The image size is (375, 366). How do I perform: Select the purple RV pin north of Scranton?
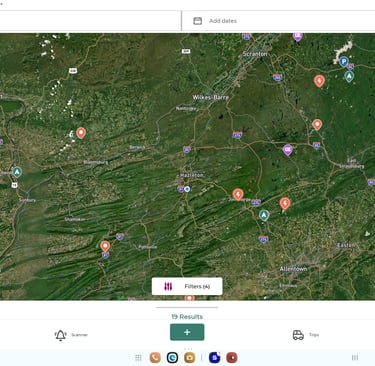click(298, 37)
